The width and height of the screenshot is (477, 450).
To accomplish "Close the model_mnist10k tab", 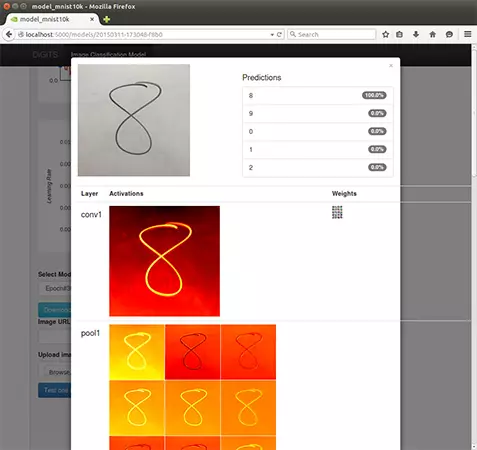I will (92, 19).
